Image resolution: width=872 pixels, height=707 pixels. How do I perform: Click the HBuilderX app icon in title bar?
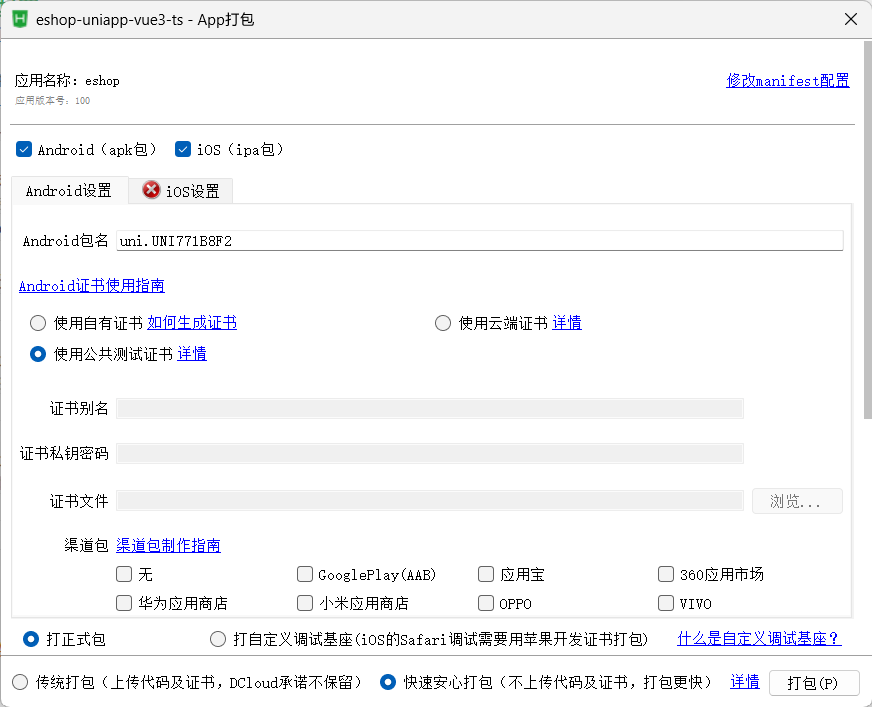point(18,19)
